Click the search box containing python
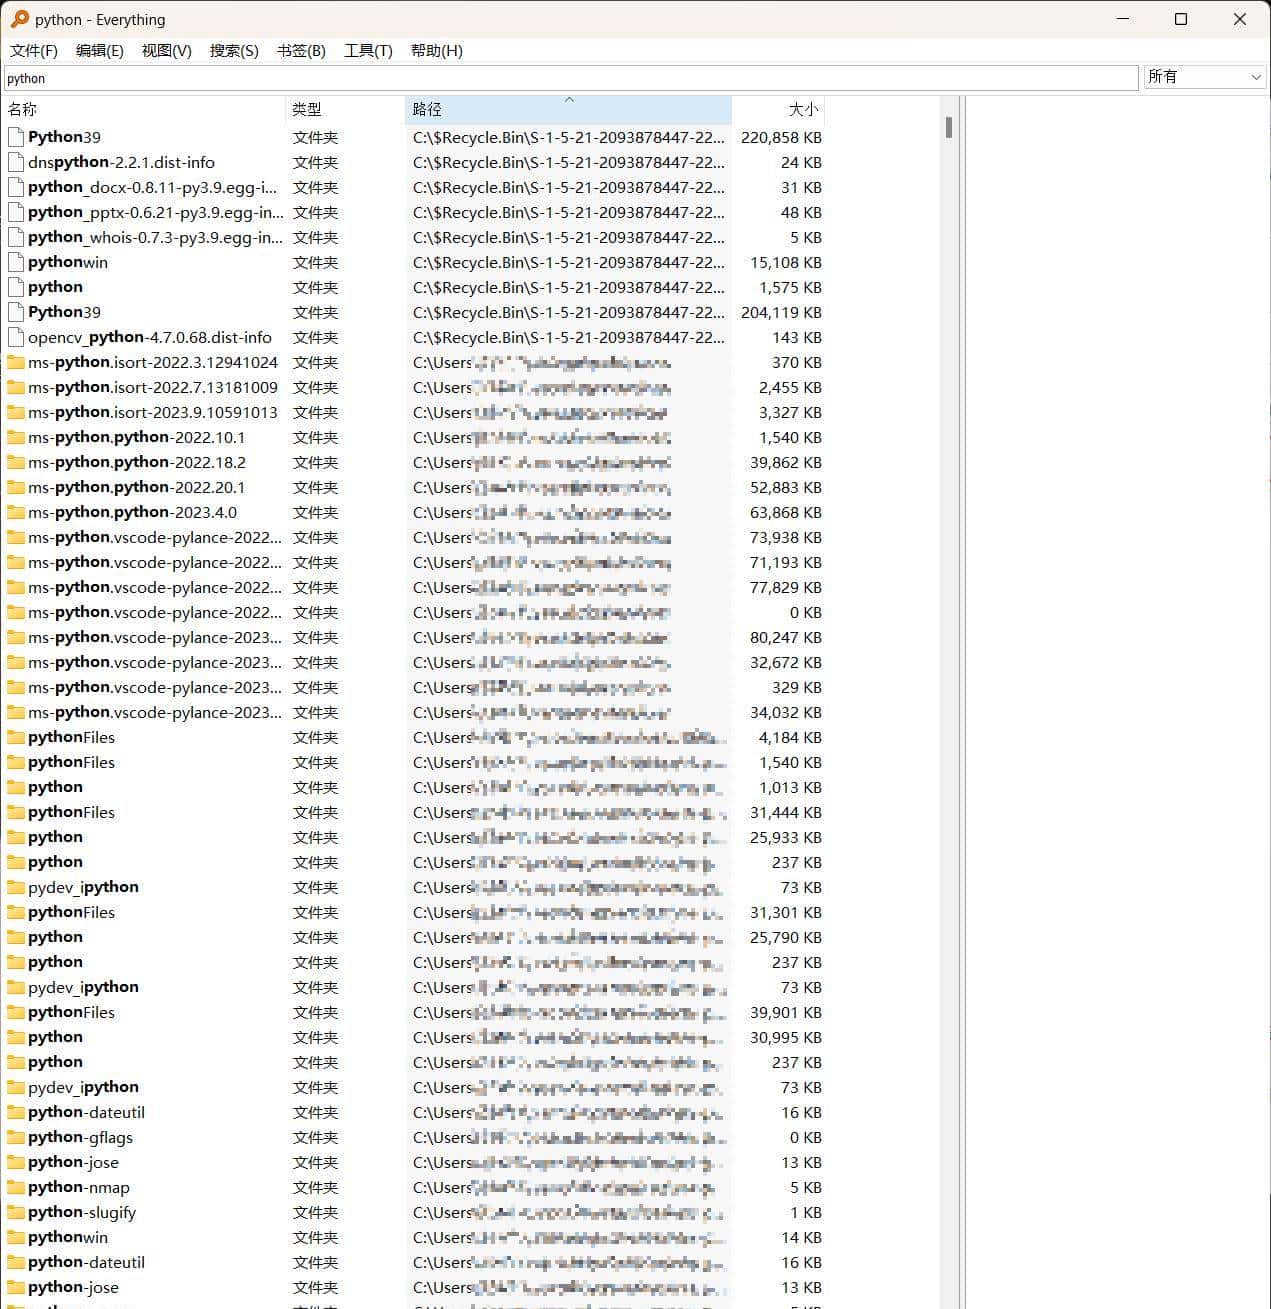1271x1309 pixels. [x=570, y=78]
